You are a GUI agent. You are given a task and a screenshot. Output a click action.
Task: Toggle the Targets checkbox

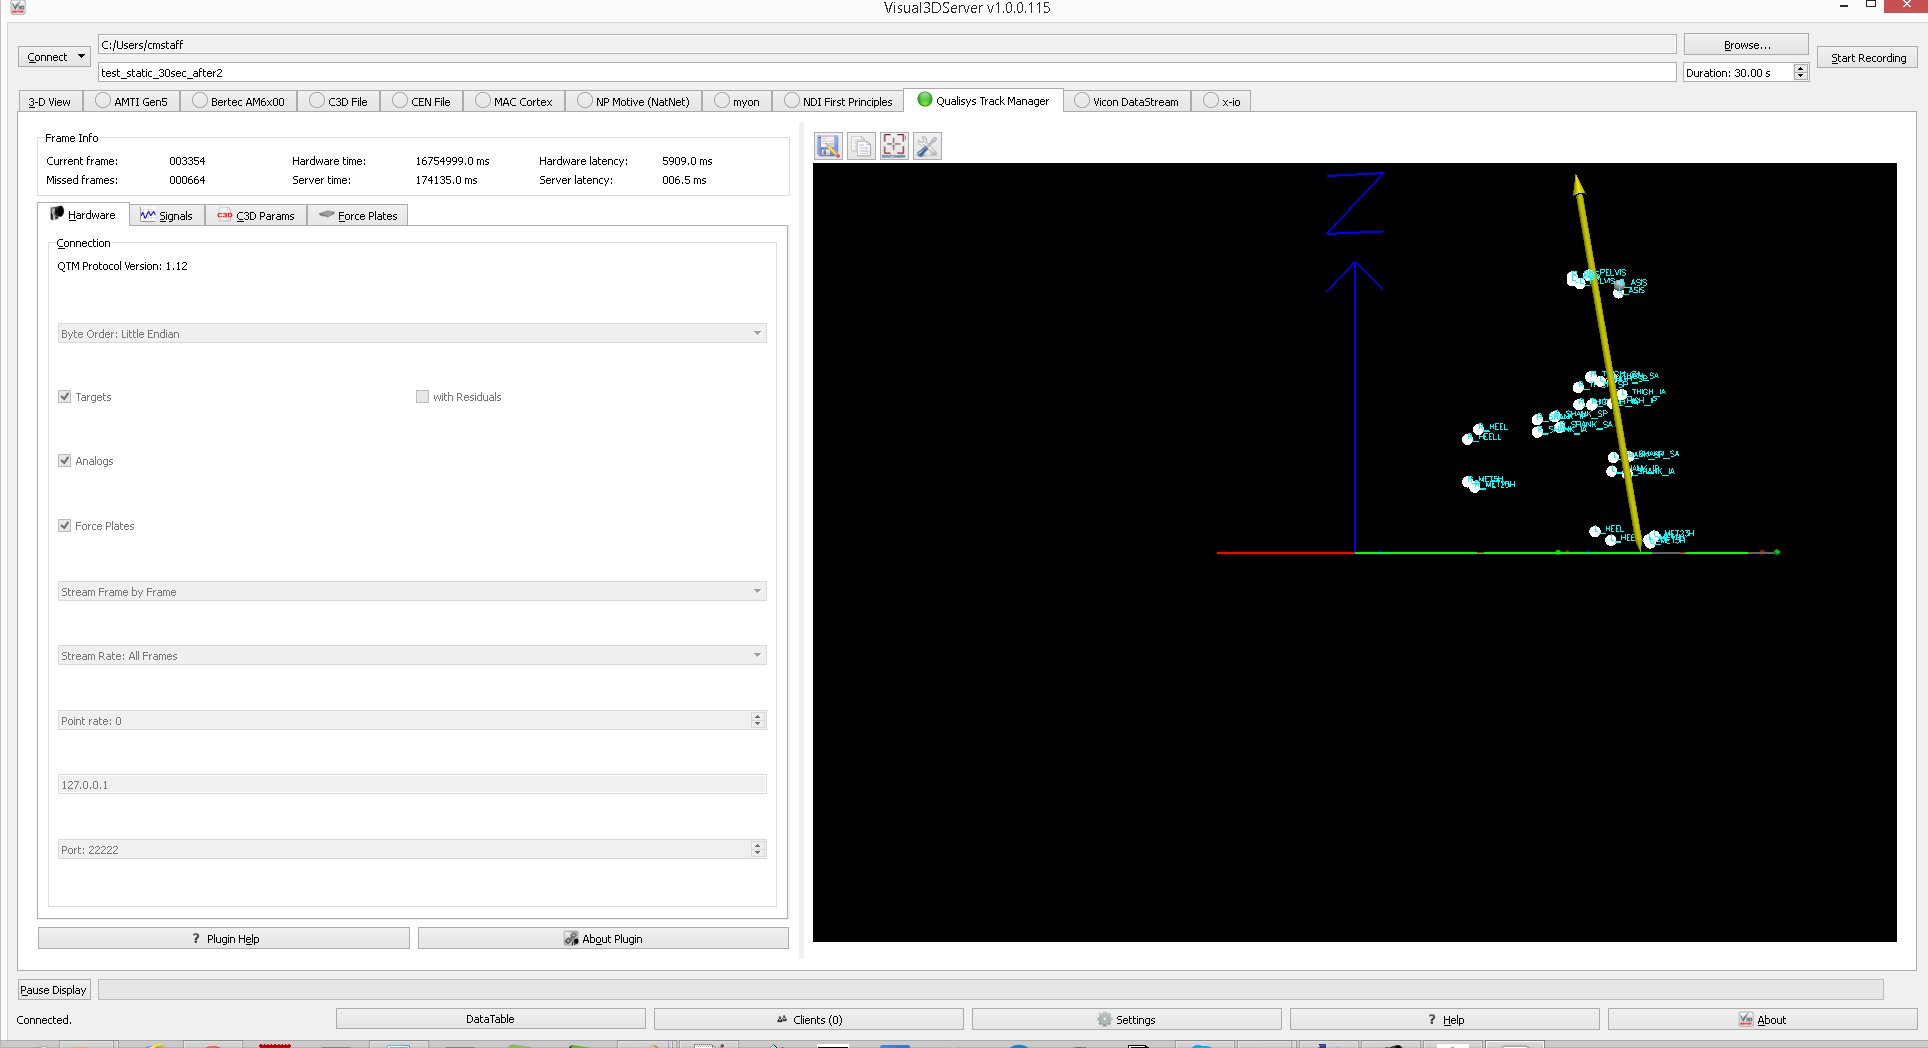pos(65,396)
